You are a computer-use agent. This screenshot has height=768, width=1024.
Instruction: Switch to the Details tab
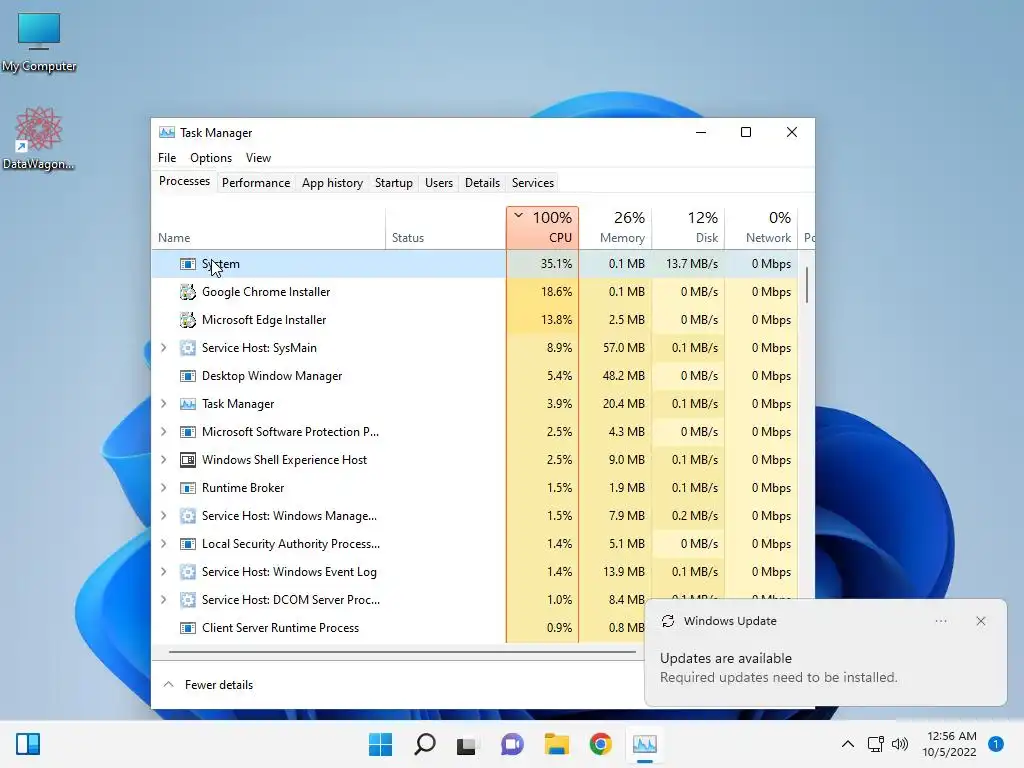coord(483,183)
